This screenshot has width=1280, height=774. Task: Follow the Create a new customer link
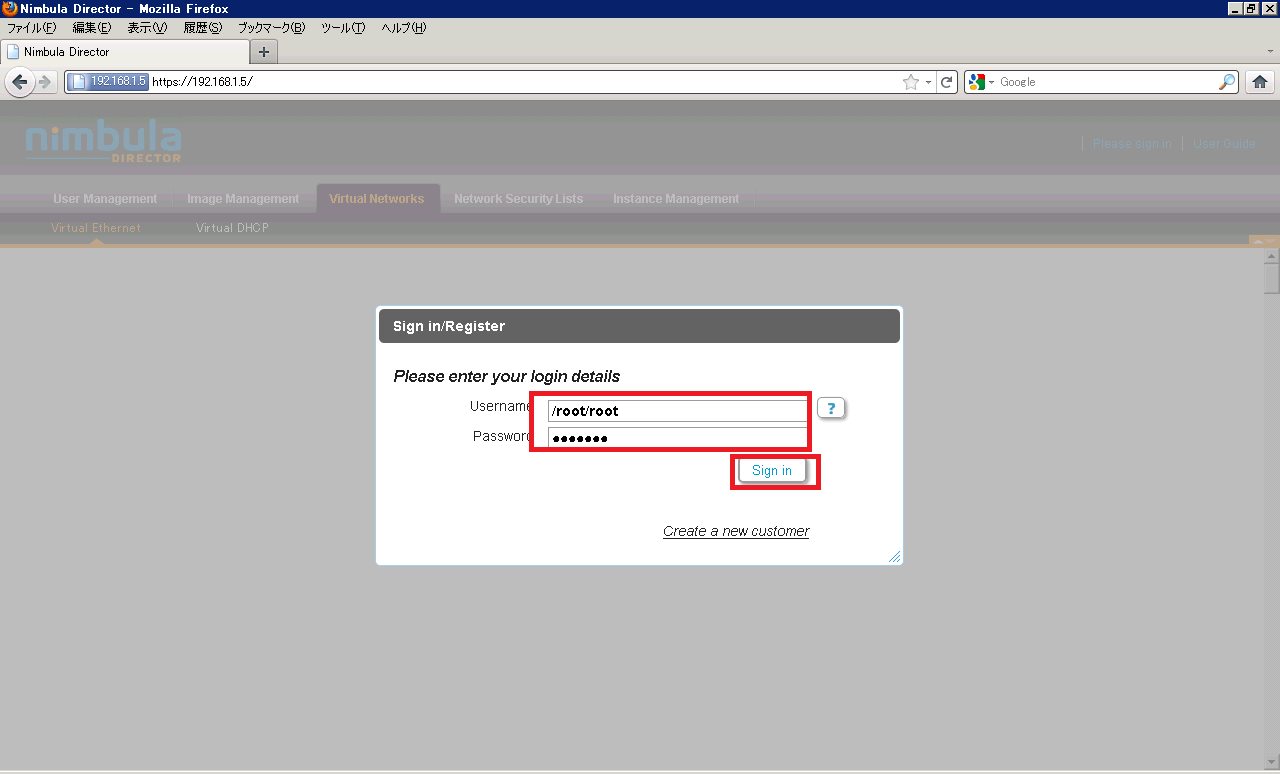(736, 531)
